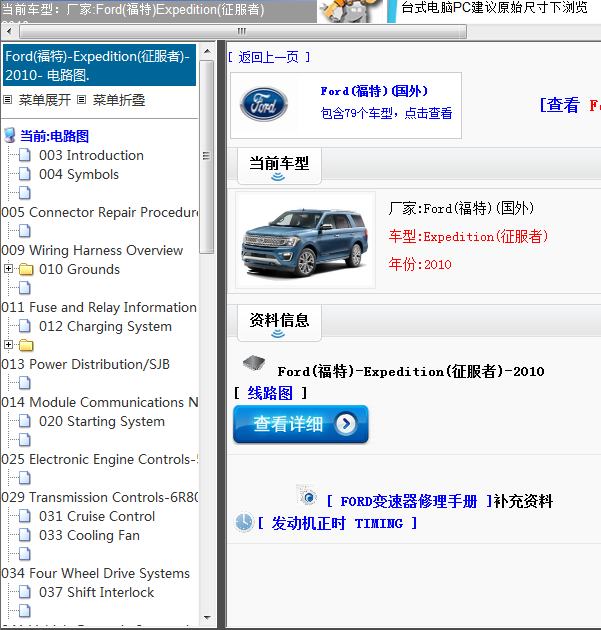This screenshot has width=601, height=630.
Task: Click the 当前:电路图 root node icon
Action: click(x=10, y=136)
